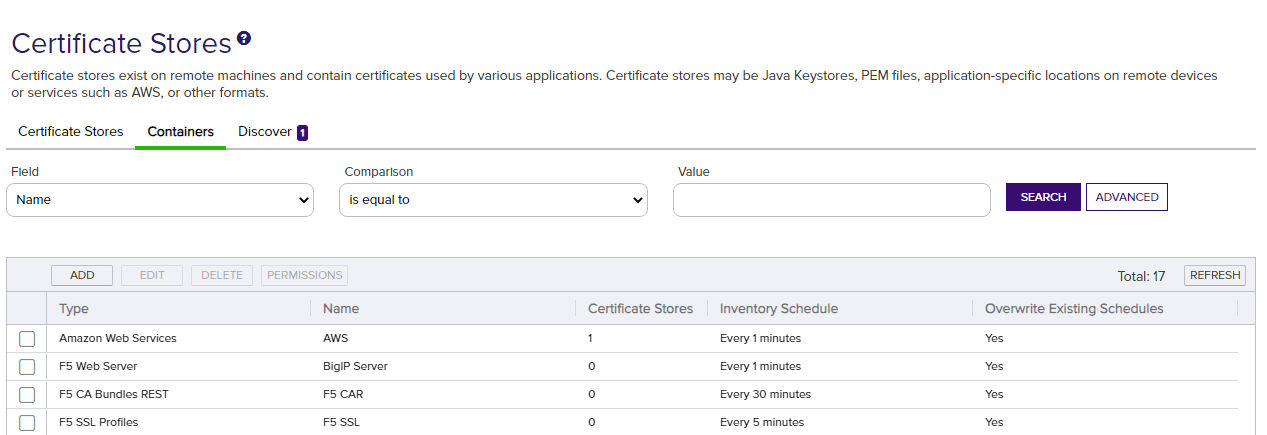Screen dimensions: 1267x435
Task: Open the Comparison dropdown showing is equal to
Action: (x=494, y=200)
